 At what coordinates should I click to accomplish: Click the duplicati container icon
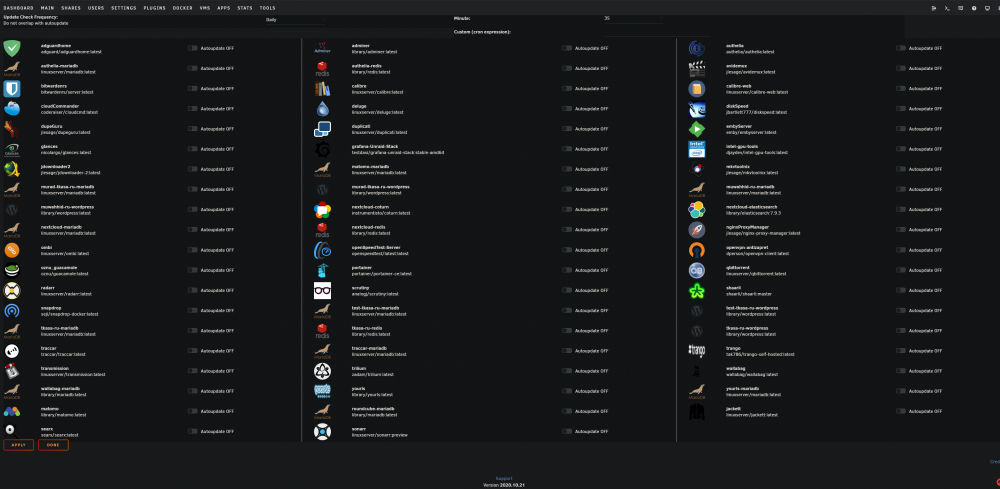[322, 129]
